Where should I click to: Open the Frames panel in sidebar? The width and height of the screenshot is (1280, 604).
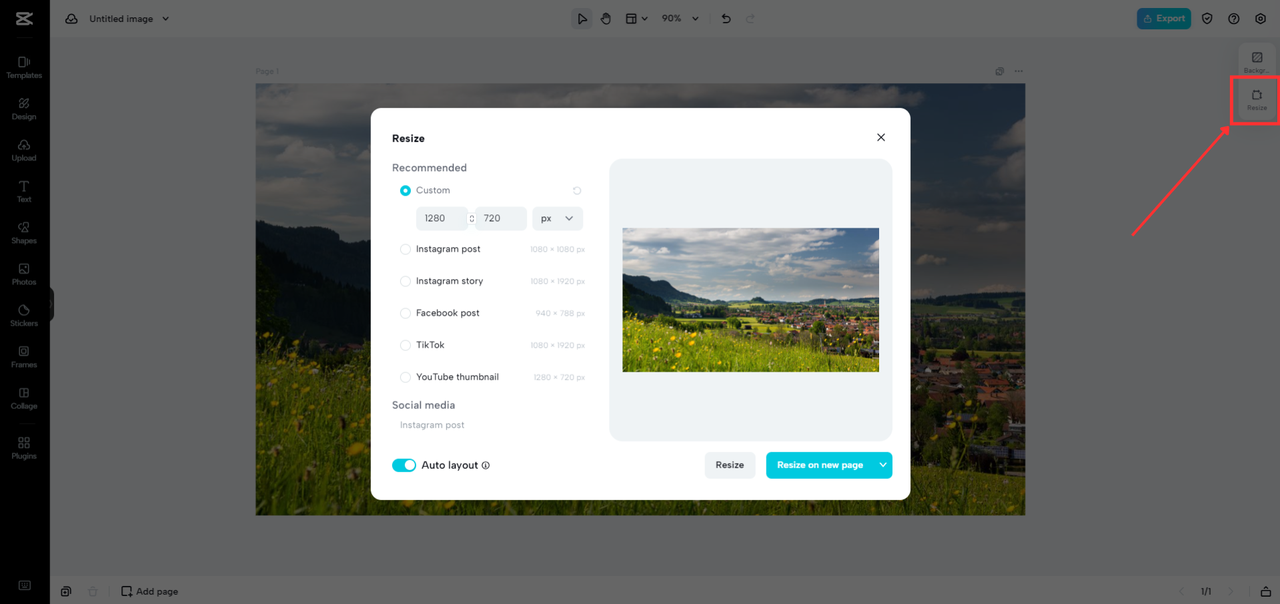pyautogui.click(x=24, y=357)
